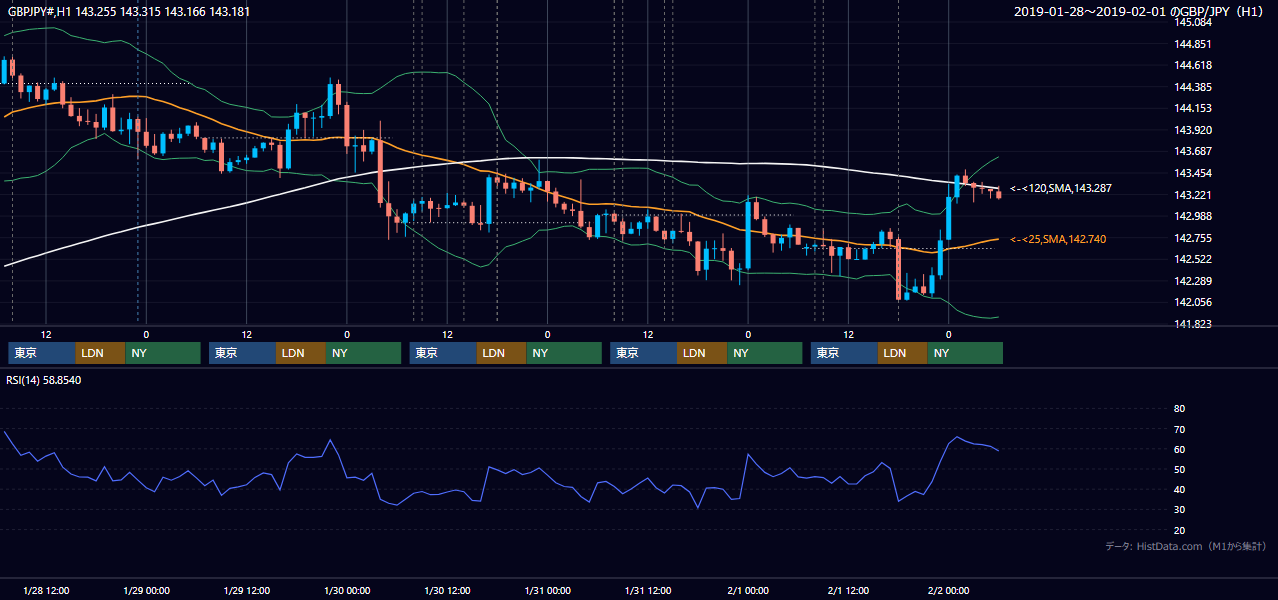The image size is (1278, 600).
Task: Select the 1/30 00:00 time label
Action: point(347,591)
